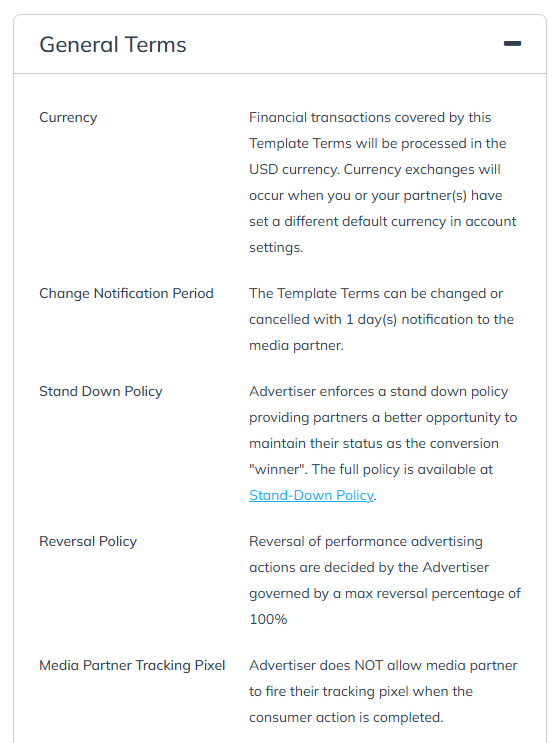Screen dimensions: 556x743
Task: Click the General Terms heading
Action: coord(113,45)
